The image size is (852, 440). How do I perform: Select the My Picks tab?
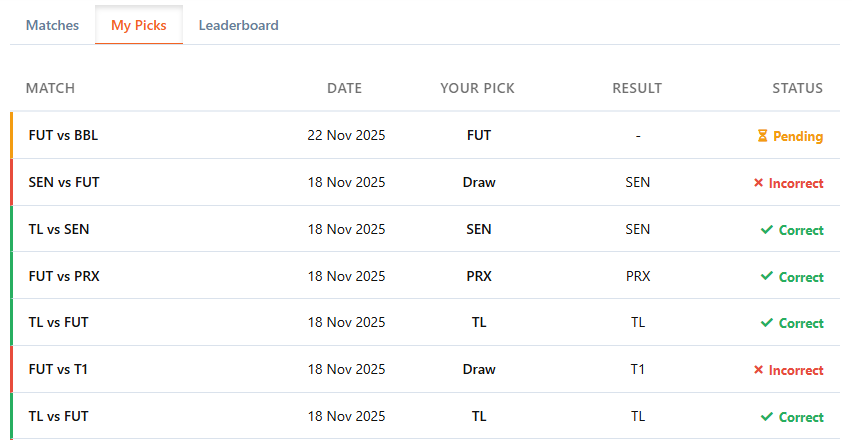[x=139, y=25]
